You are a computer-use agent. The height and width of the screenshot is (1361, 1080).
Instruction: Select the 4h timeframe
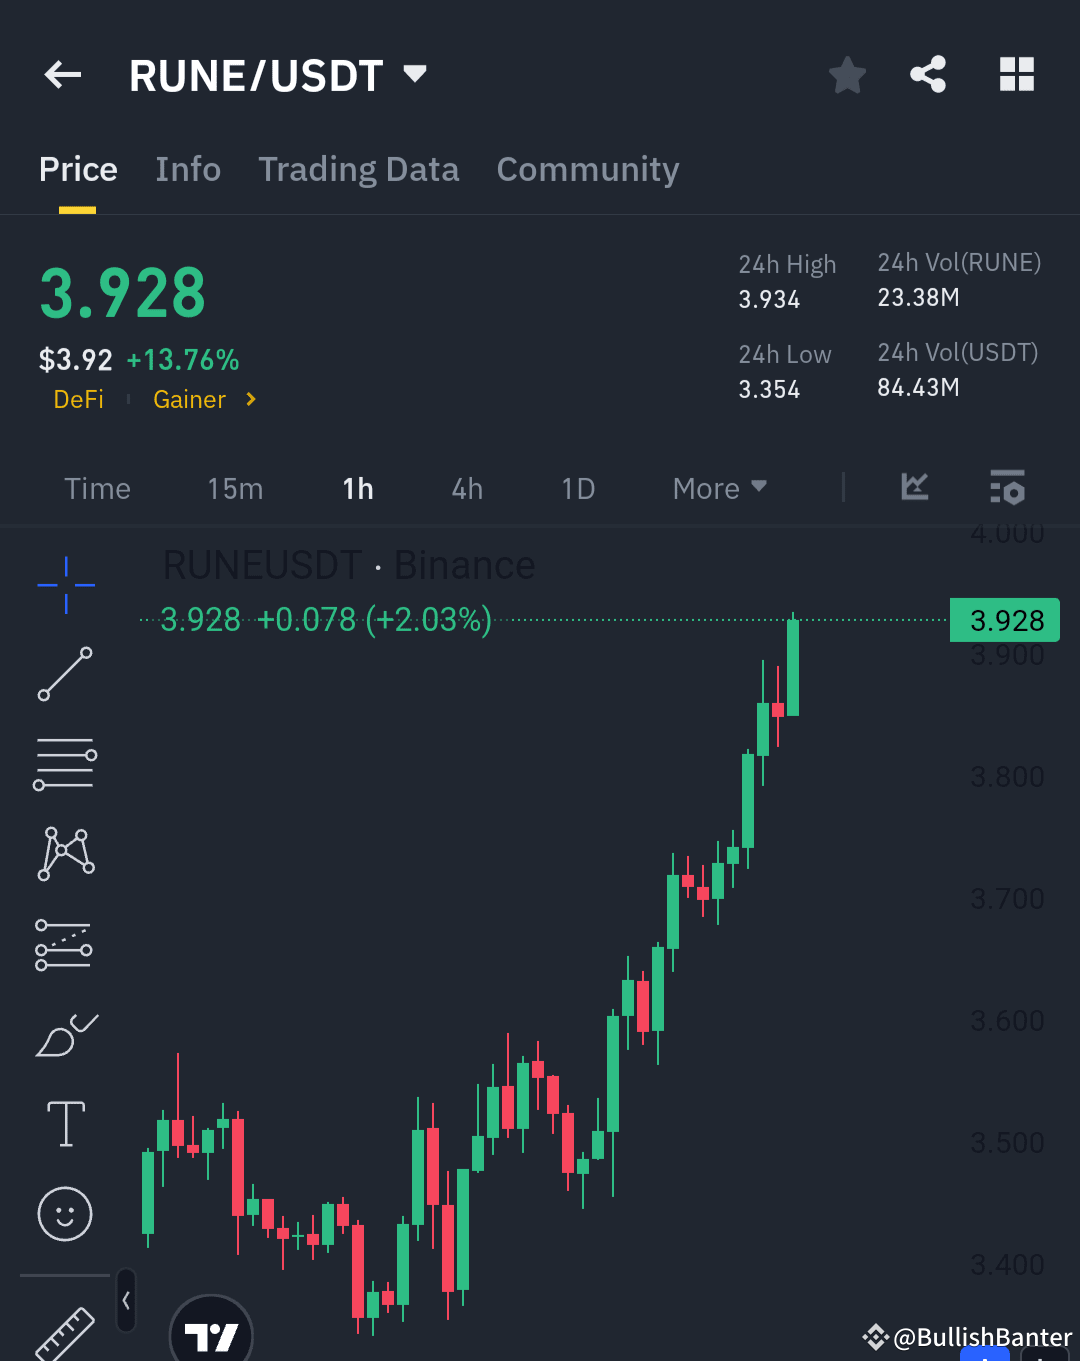click(x=465, y=488)
